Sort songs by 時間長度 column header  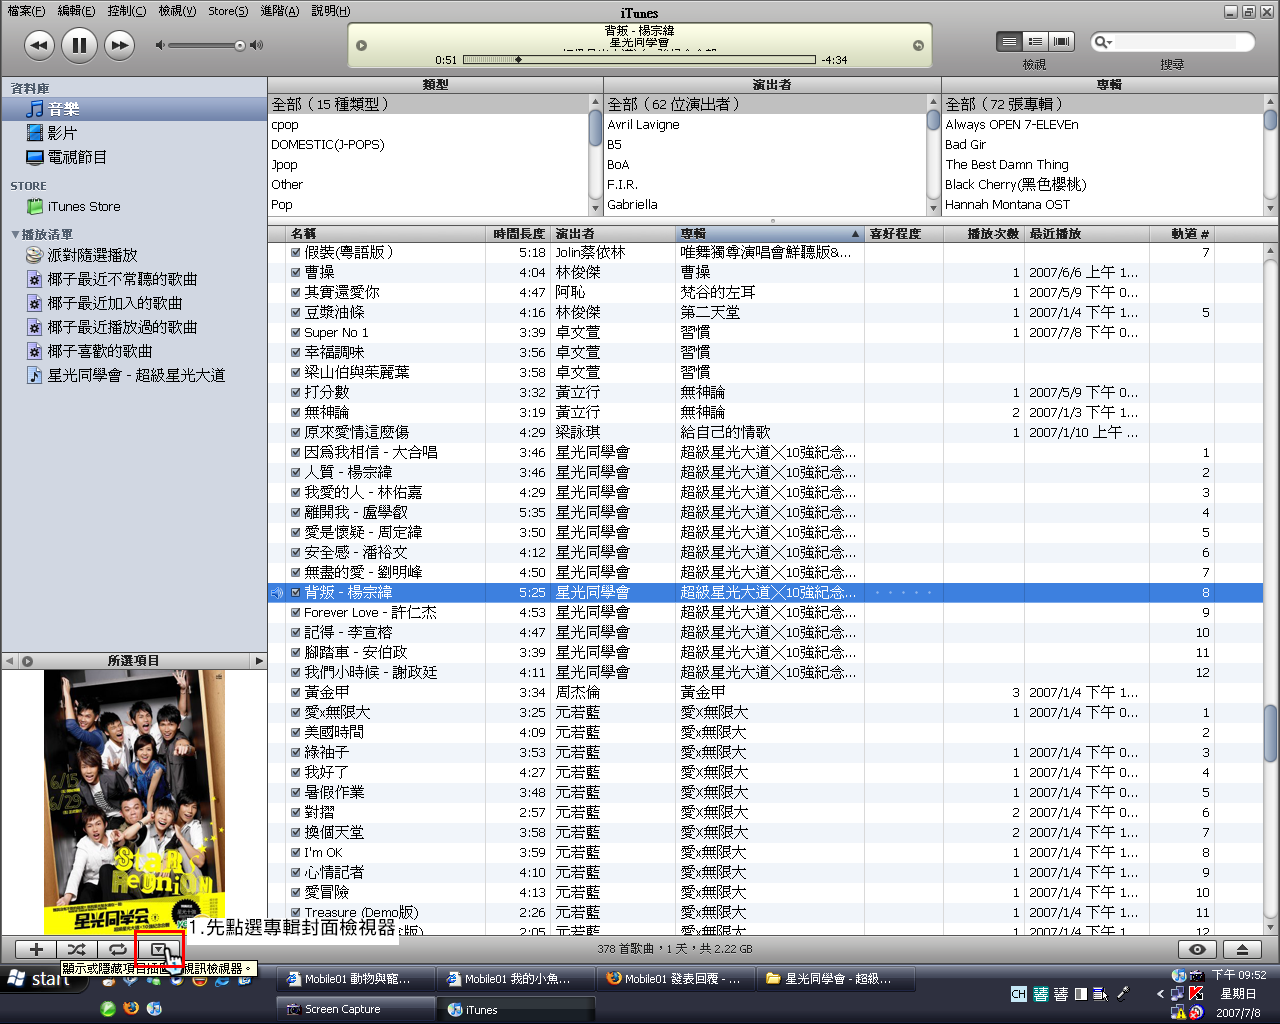click(520, 234)
